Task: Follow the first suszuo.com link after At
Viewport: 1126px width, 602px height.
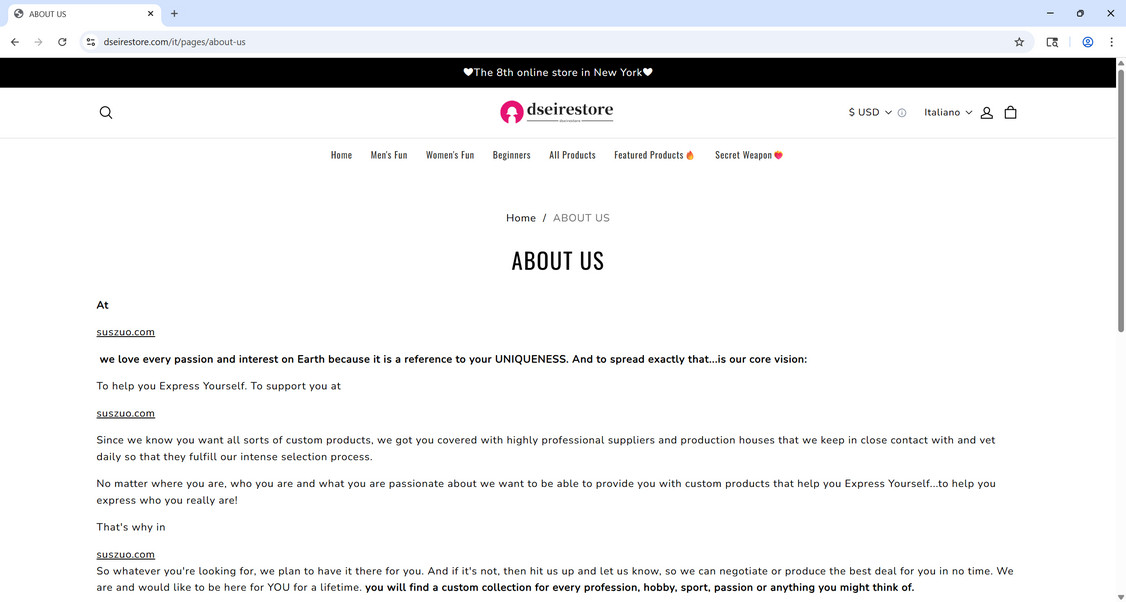Action: (126, 332)
